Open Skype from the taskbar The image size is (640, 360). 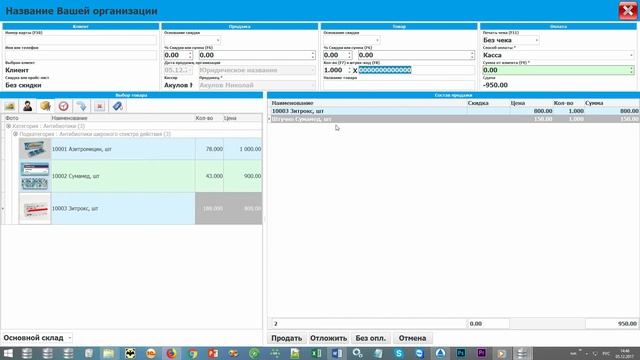pyautogui.click(x=399, y=353)
